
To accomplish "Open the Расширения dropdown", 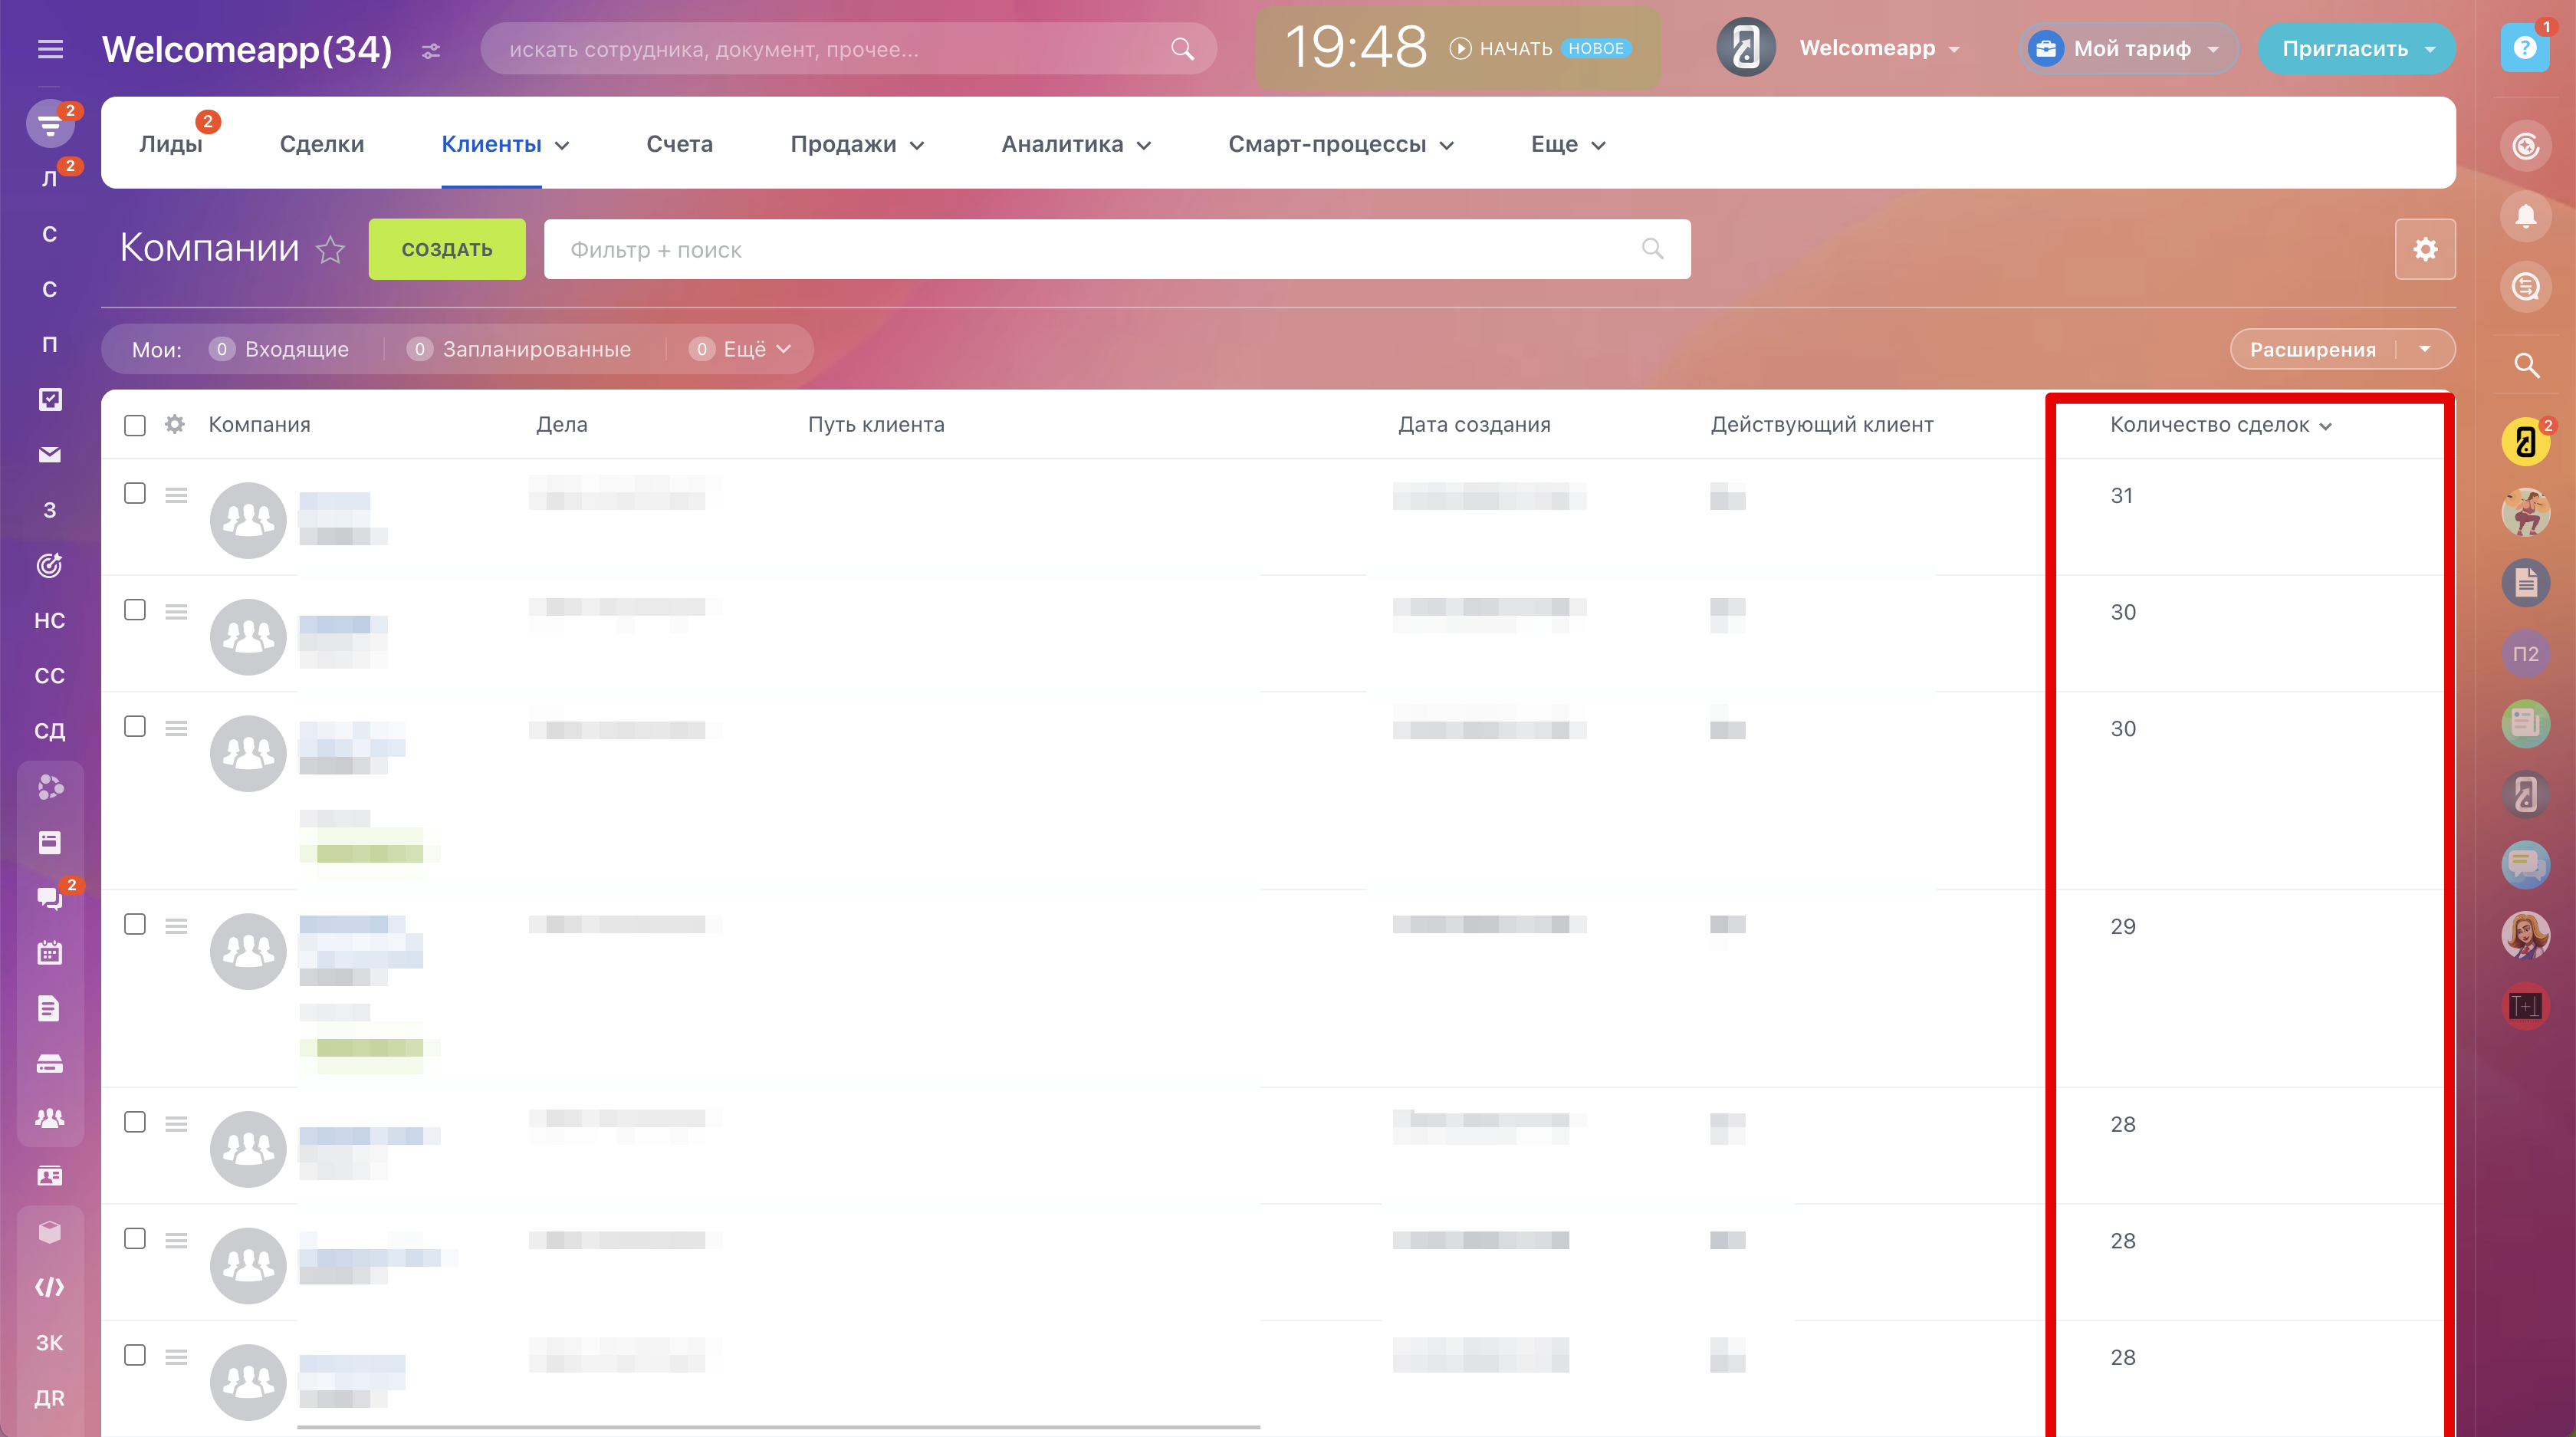I will pyautogui.click(x=2424, y=349).
